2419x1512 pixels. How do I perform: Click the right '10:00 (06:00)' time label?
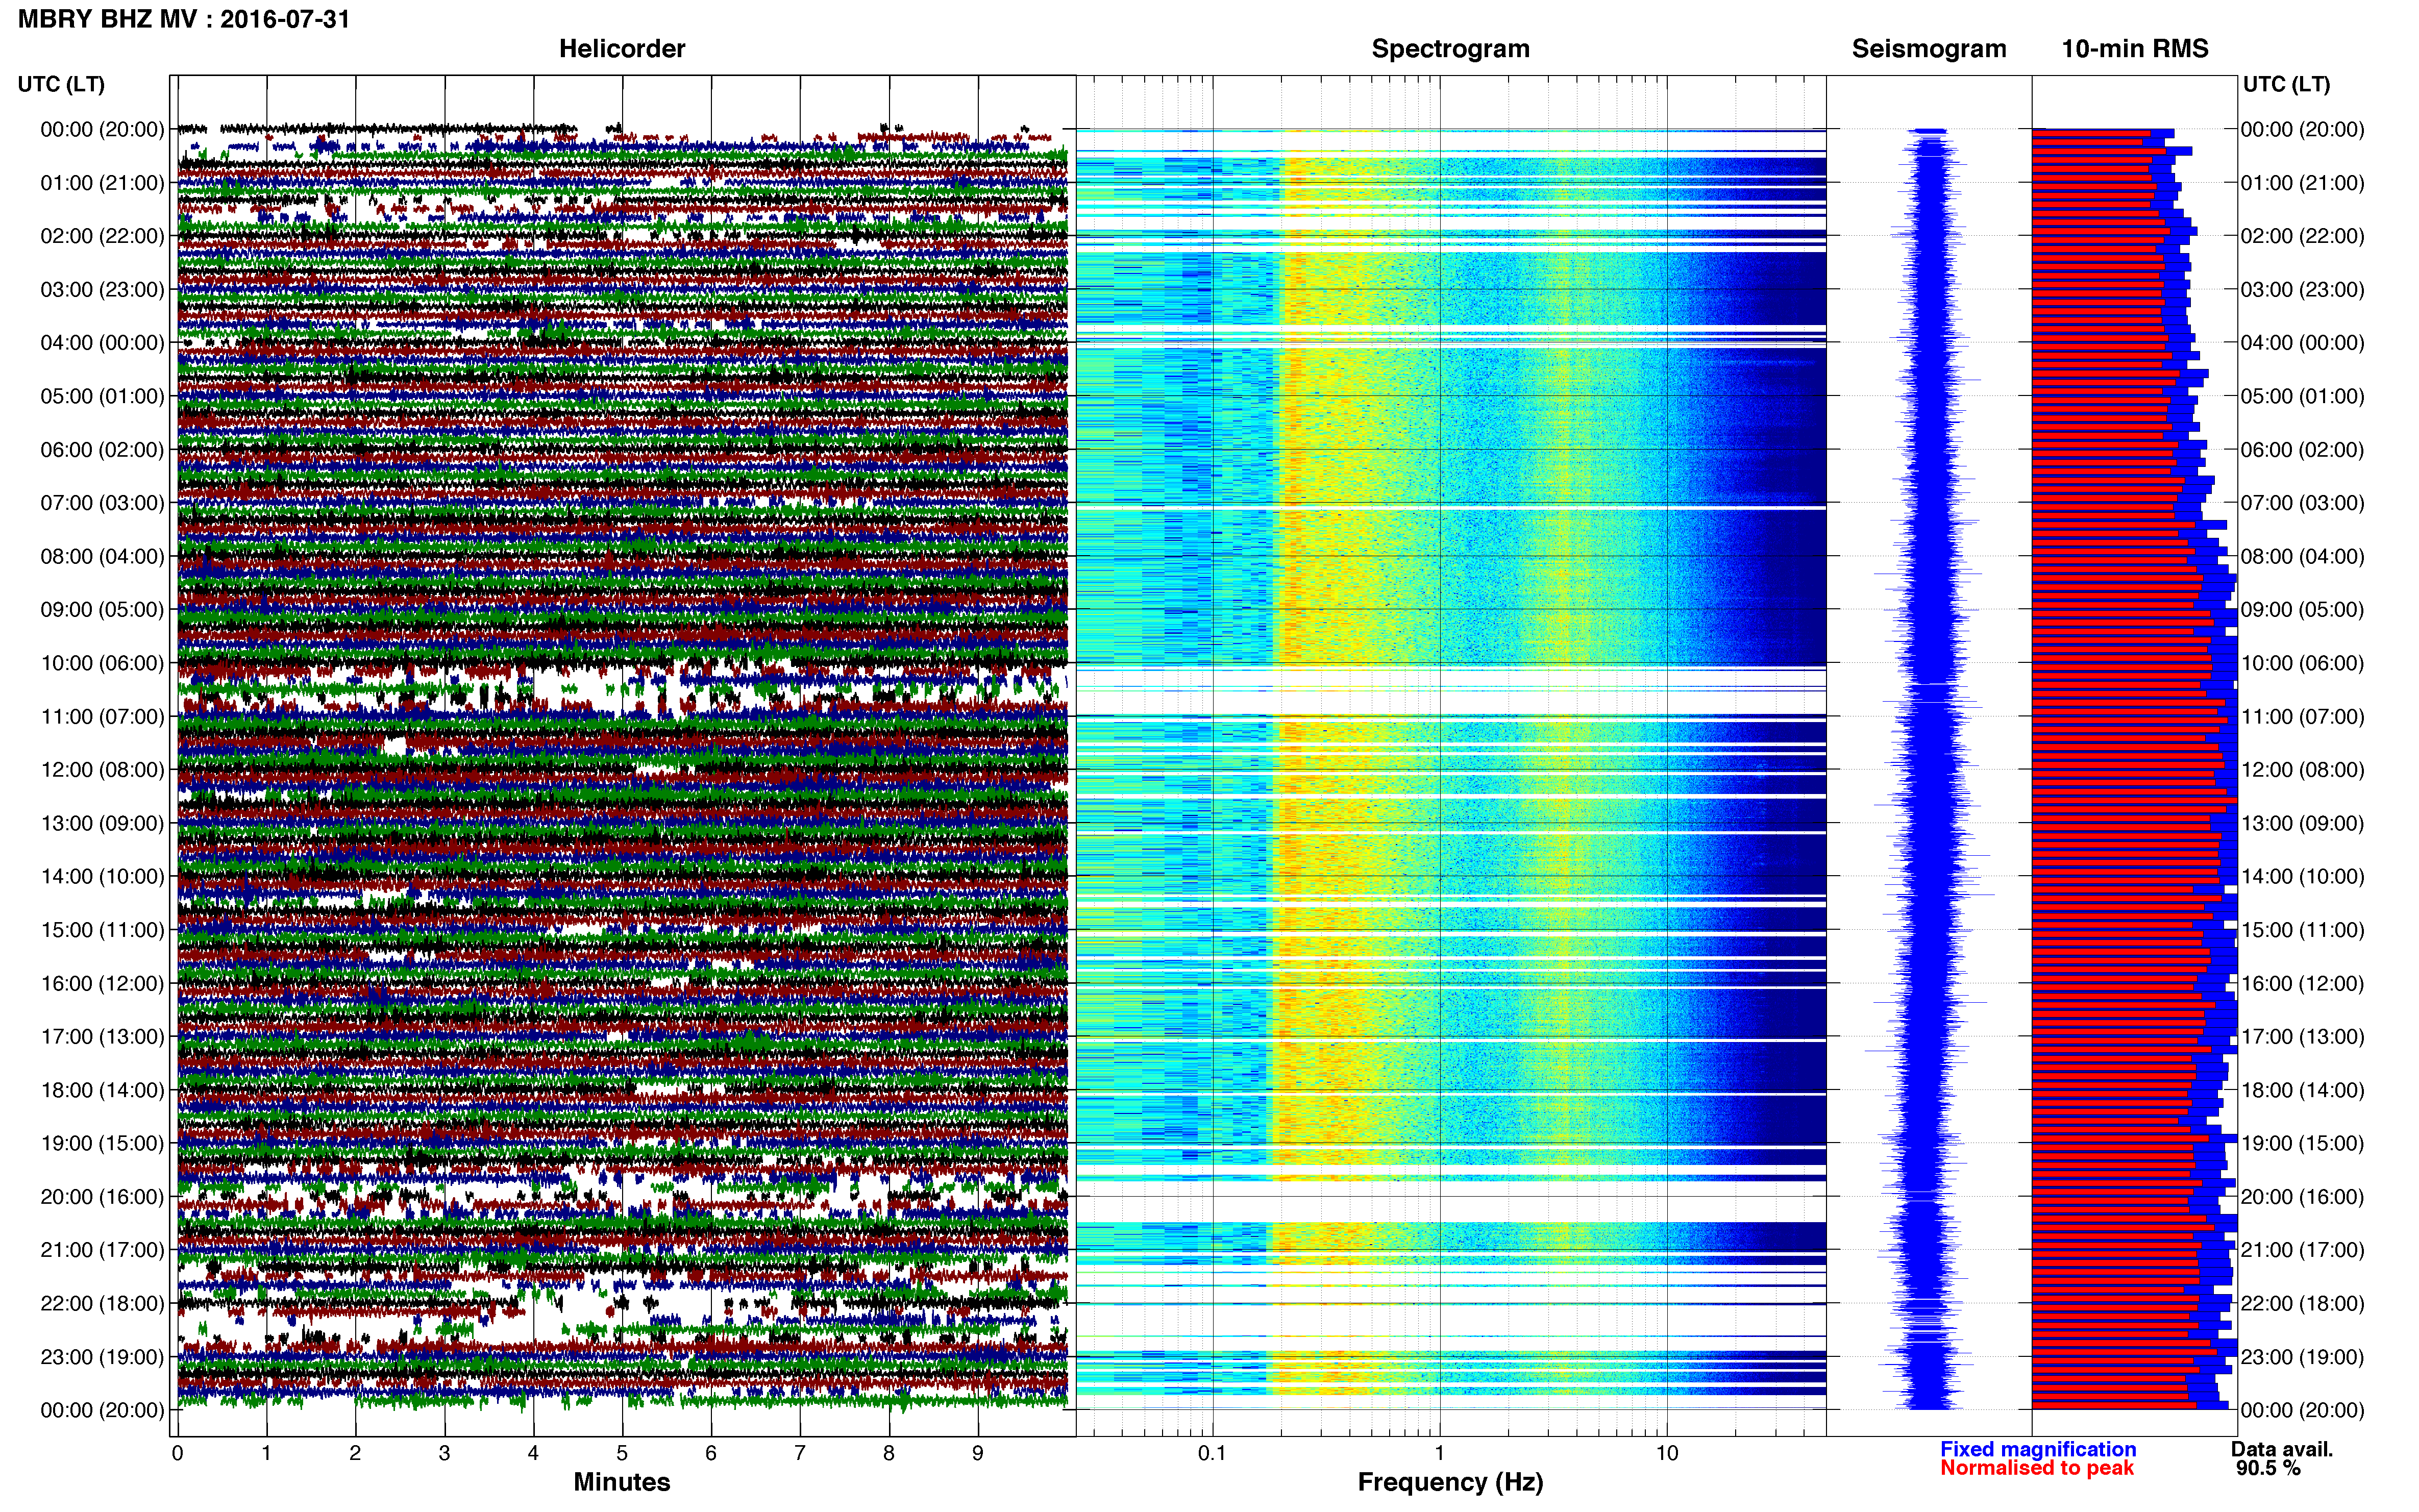click(x=2302, y=663)
